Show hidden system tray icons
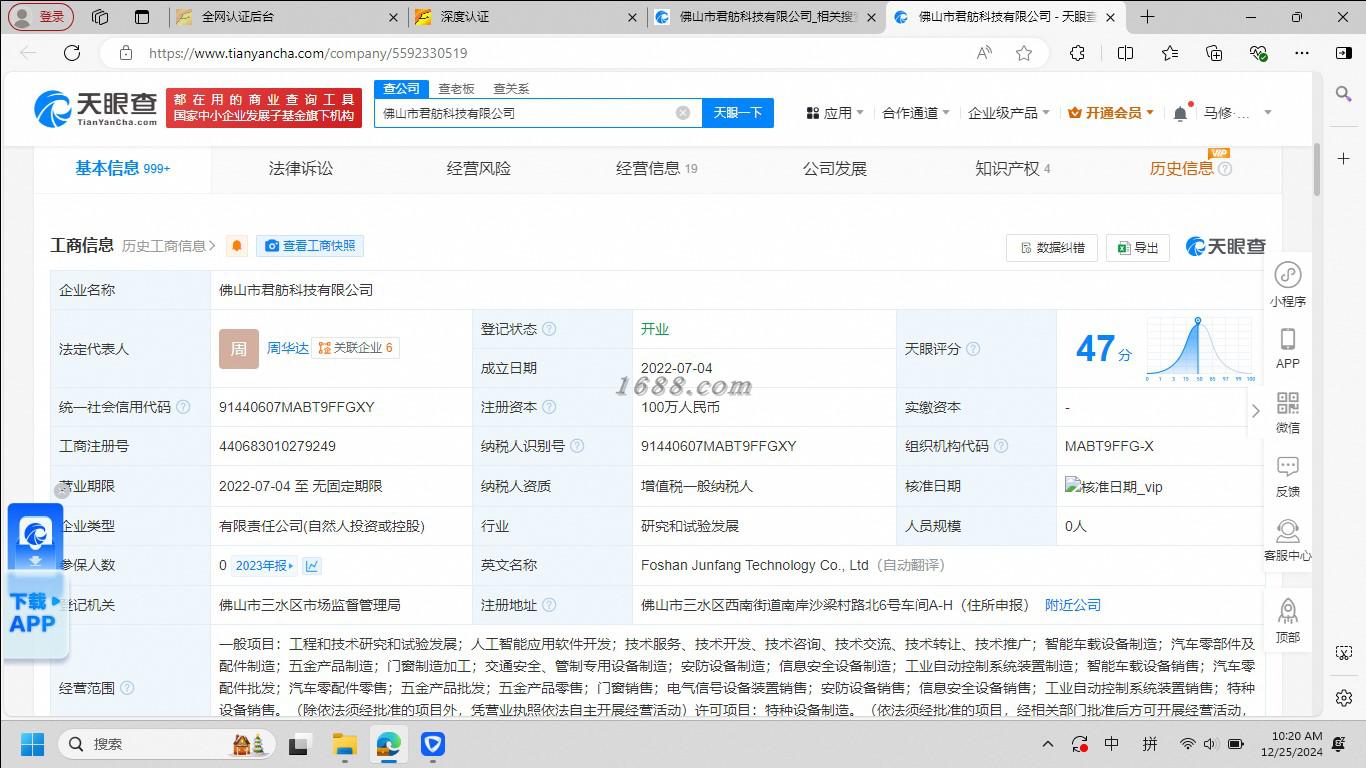Screen dimensions: 1366x768 (1048, 744)
